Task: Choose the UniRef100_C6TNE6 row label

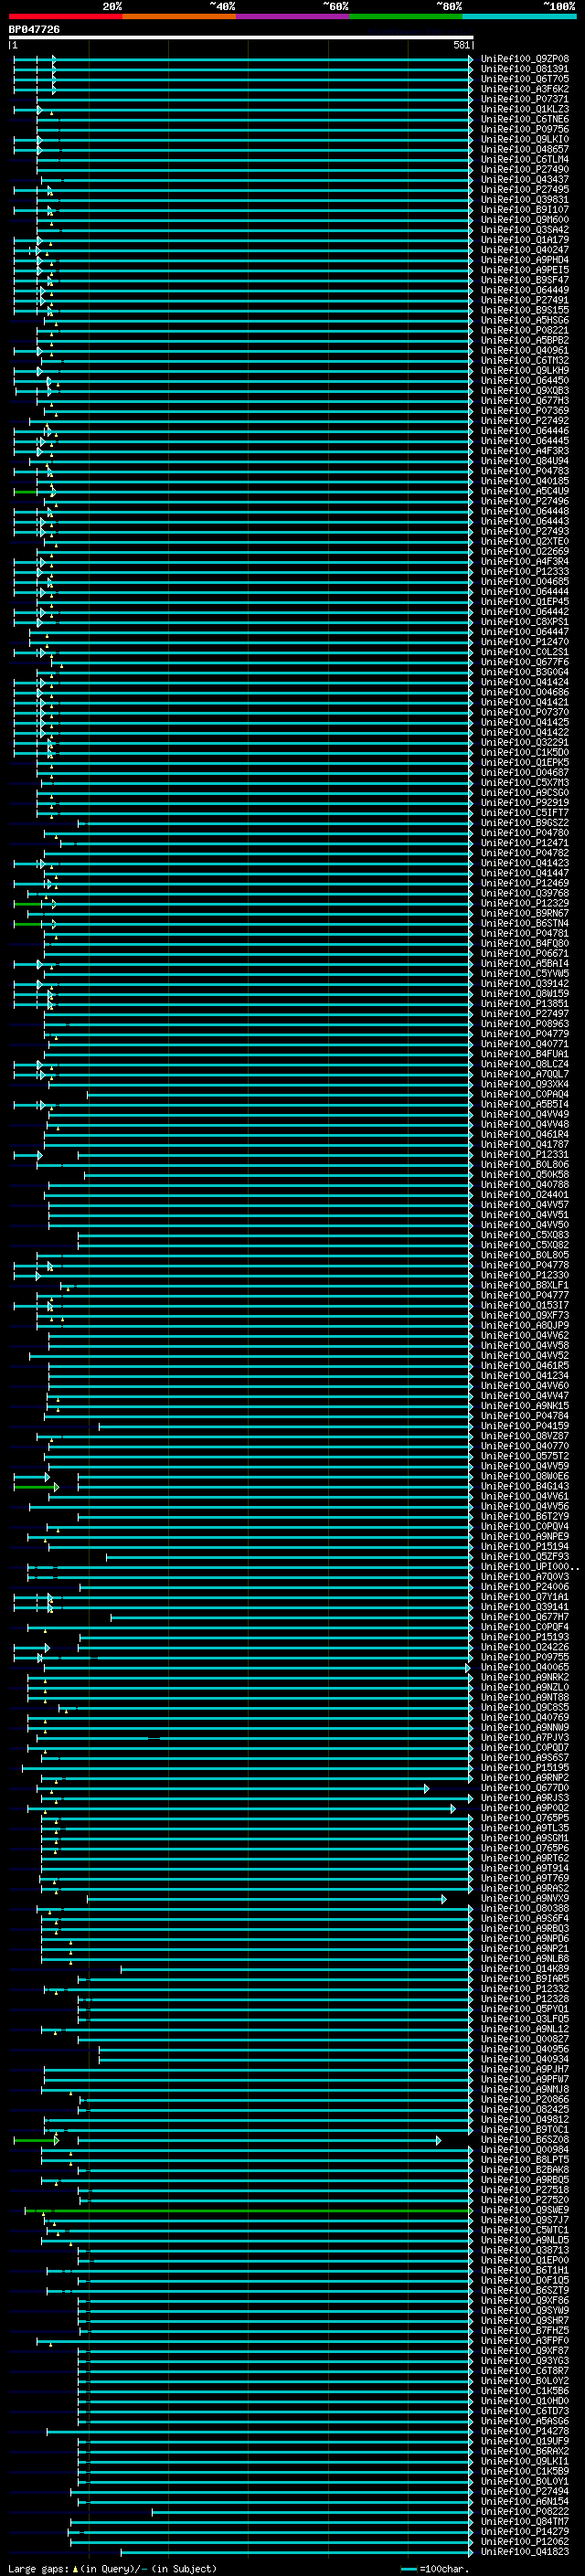Action: (525, 119)
